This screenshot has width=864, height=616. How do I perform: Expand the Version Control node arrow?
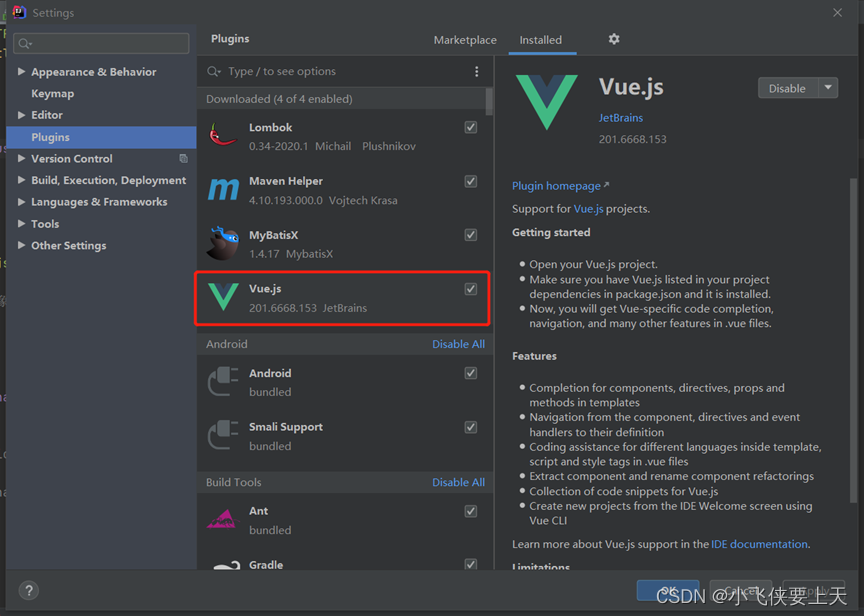point(21,158)
